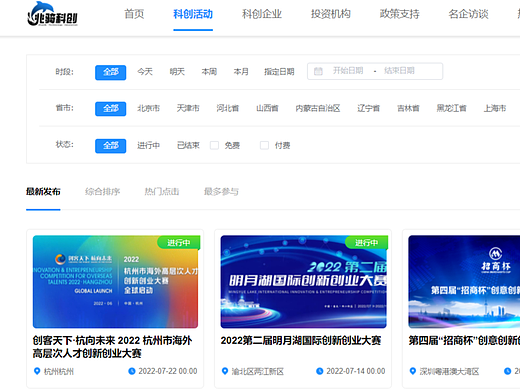Filter province by 河北省
This screenshot has width=520, height=390.
click(228, 108)
